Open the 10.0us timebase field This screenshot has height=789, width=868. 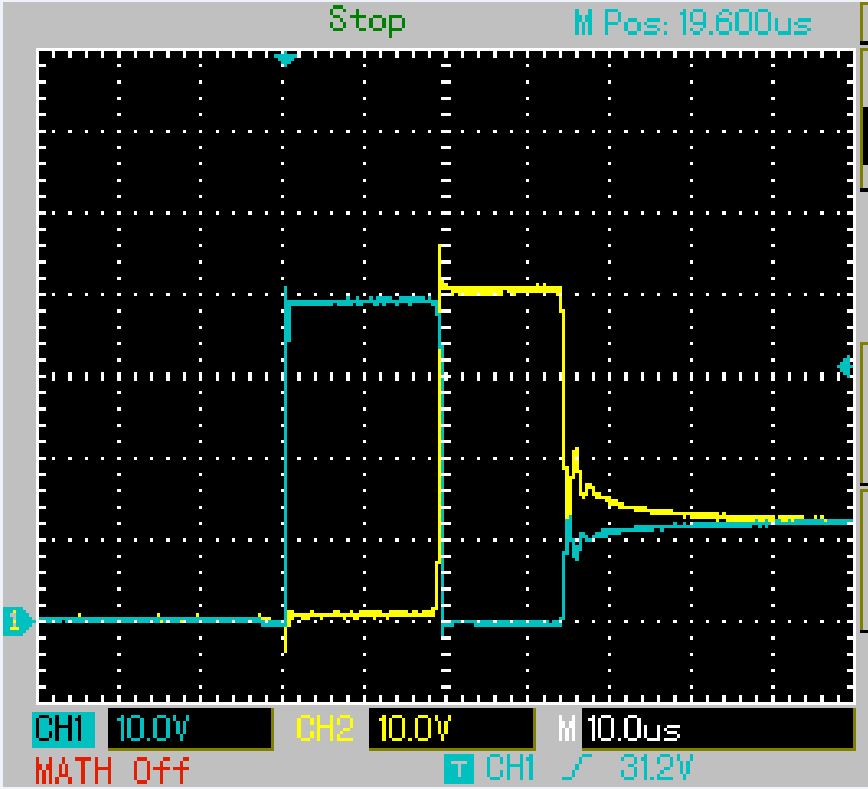coord(716,729)
